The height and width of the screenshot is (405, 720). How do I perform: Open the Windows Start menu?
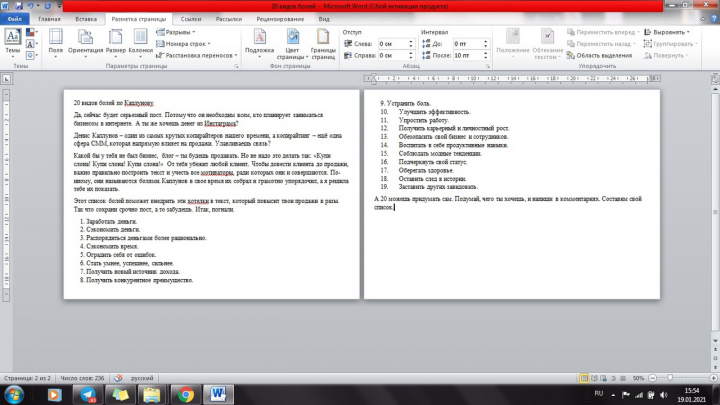tap(14, 394)
